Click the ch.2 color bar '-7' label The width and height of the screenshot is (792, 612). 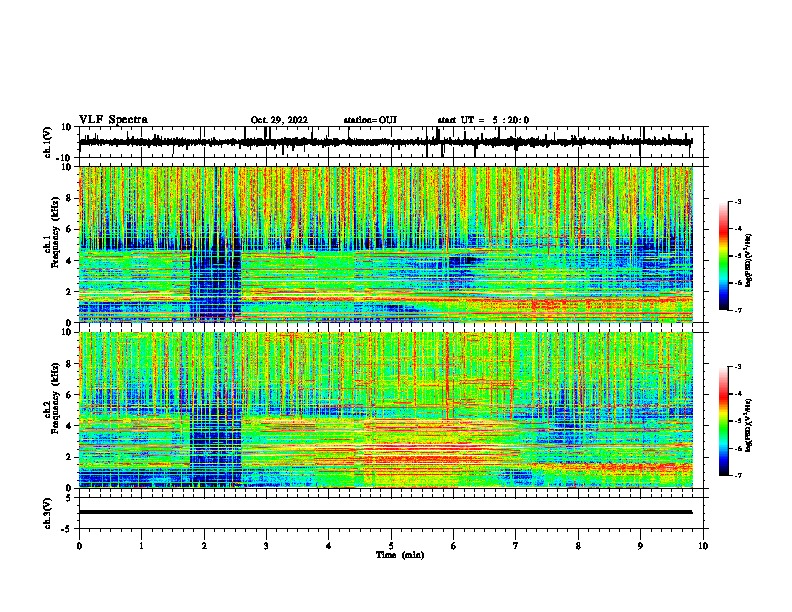[738, 475]
